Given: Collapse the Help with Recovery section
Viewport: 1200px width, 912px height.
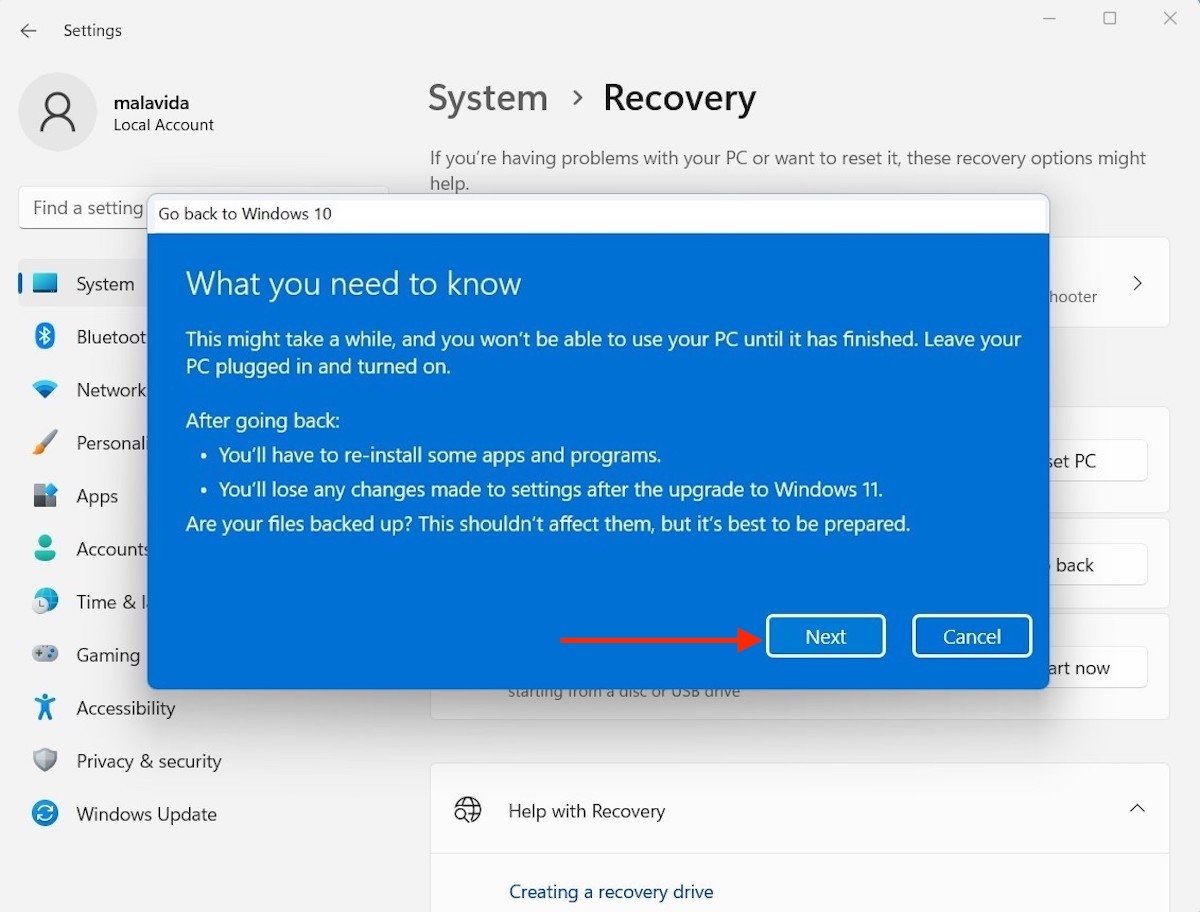Looking at the screenshot, I should [x=1137, y=808].
